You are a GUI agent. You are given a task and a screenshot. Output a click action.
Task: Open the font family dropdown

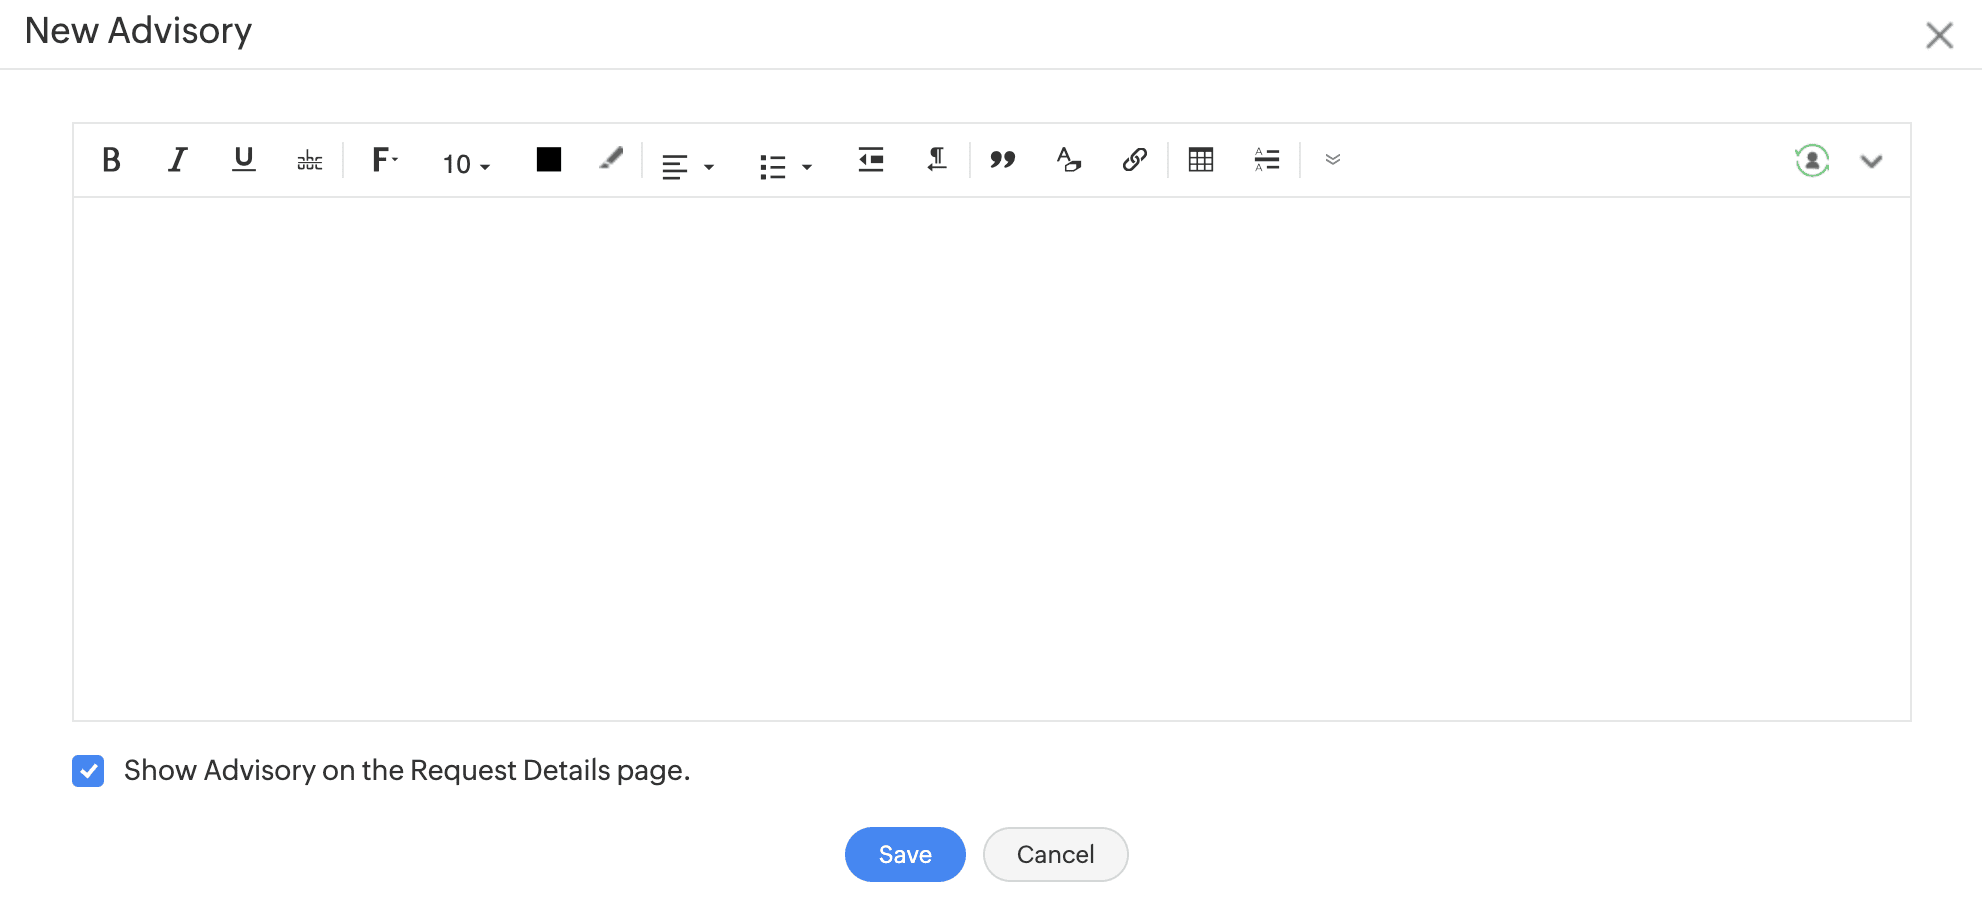coord(384,160)
